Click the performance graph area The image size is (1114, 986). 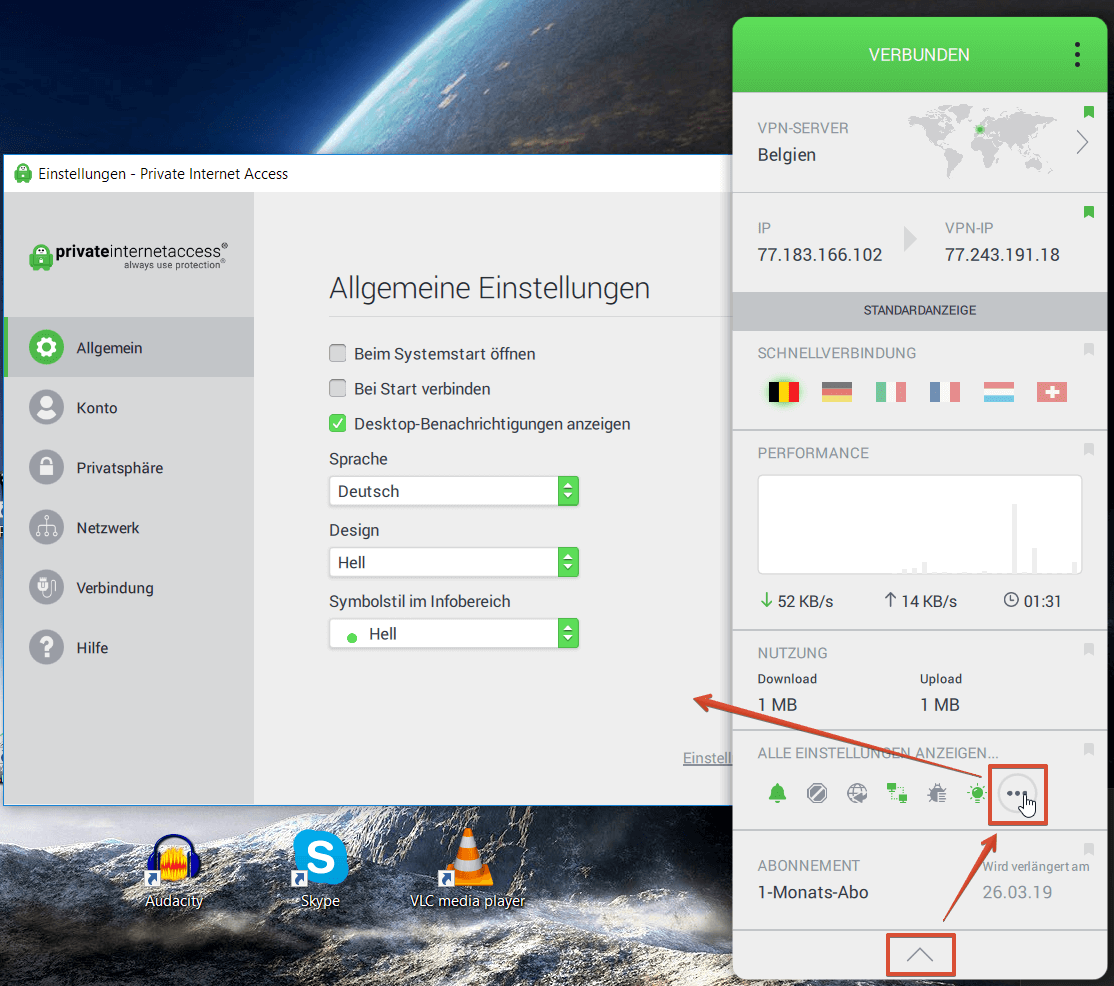[x=919, y=524]
